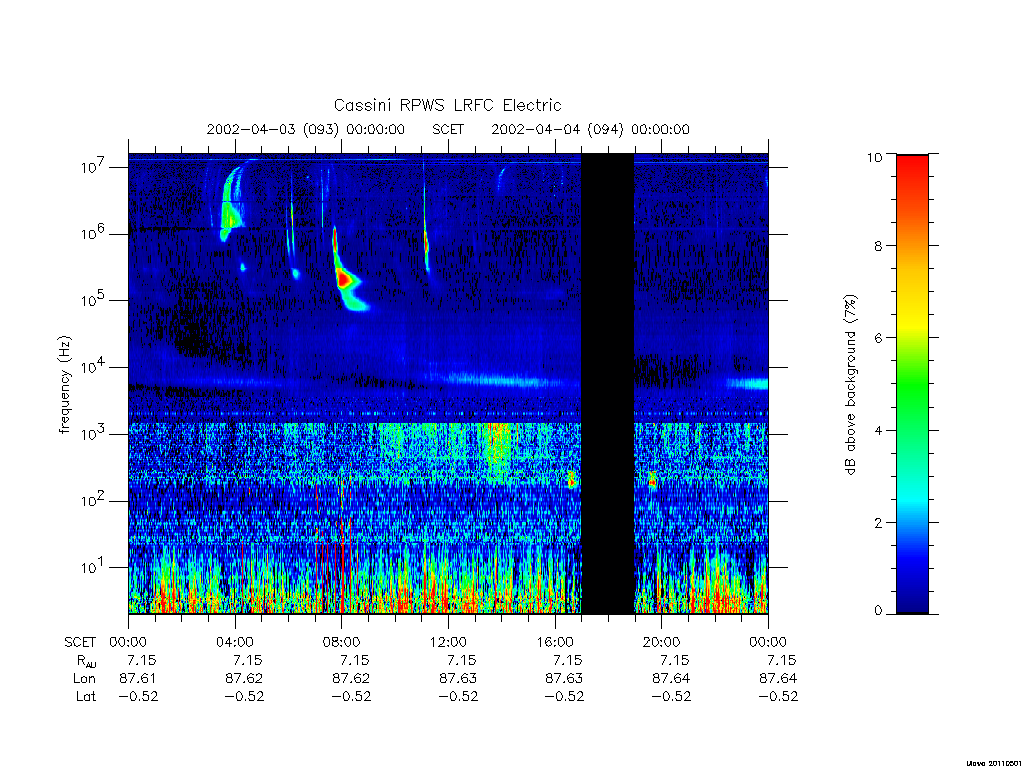The height and width of the screenshot is (768, 1024).
Task: Click the "dB above background (7%)" colorbar title
Action: pyautogui.click(x=850, y=384)
